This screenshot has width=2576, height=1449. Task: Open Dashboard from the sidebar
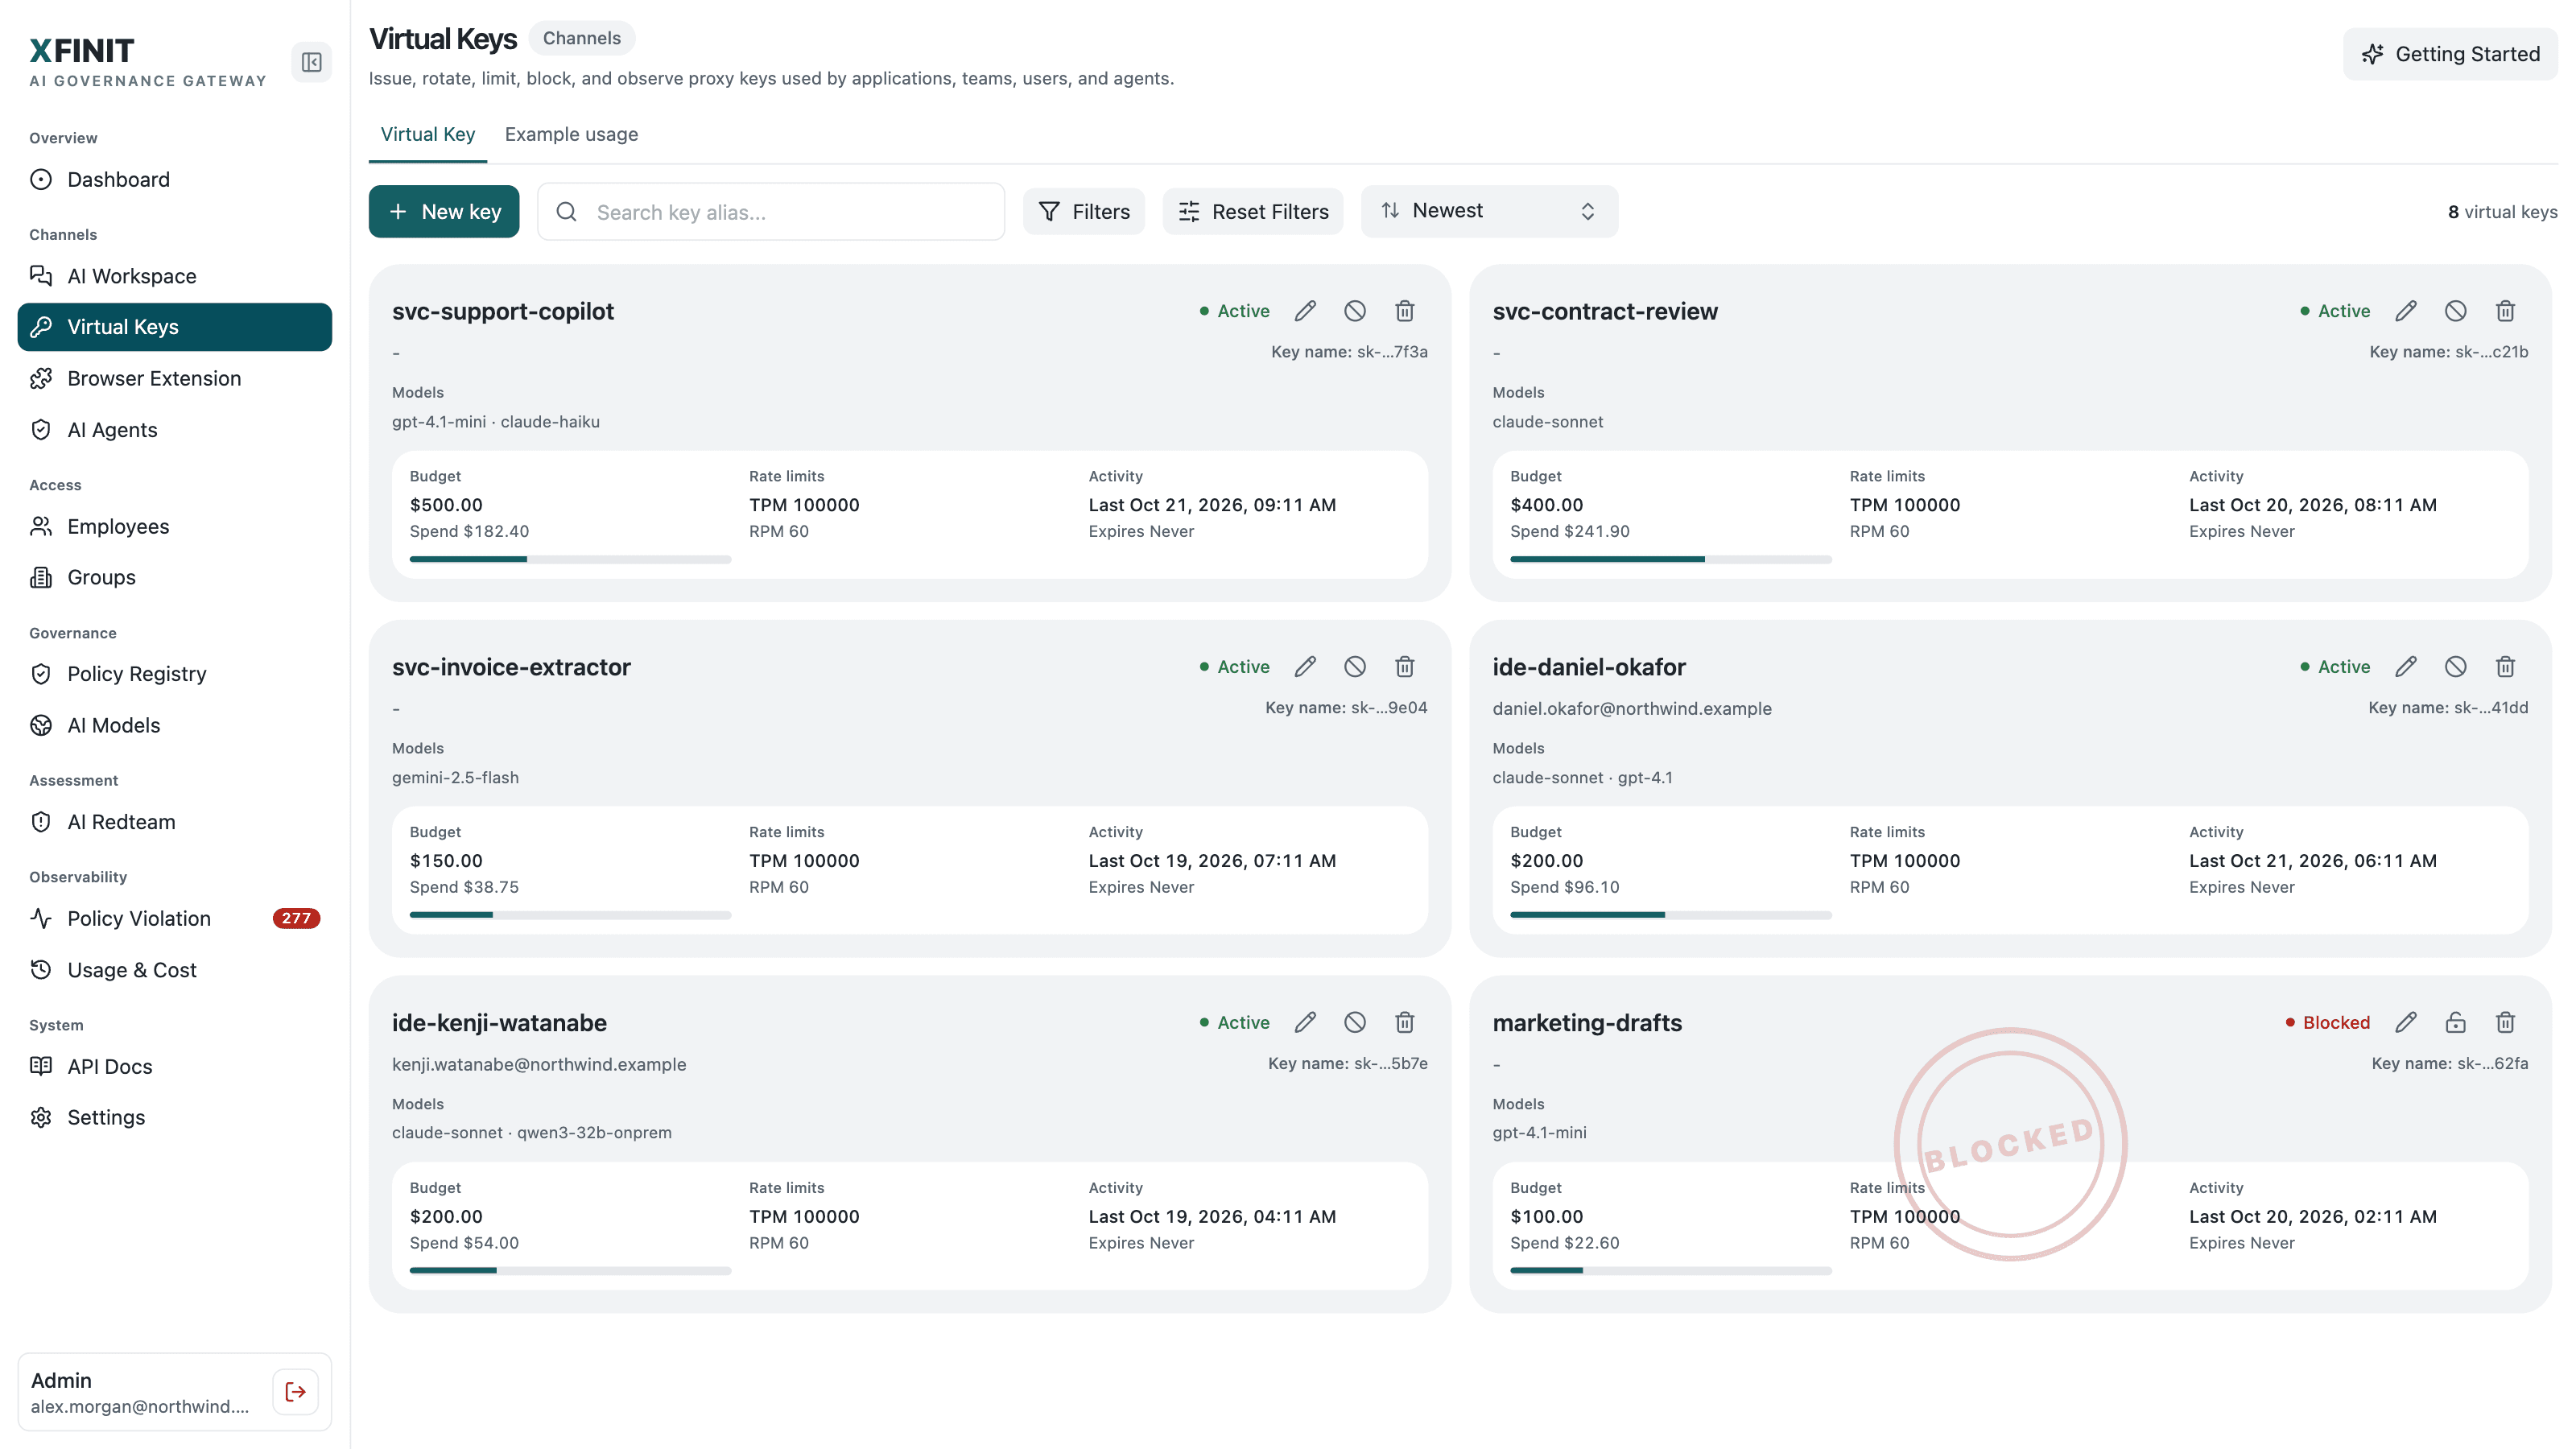pyautogui.click(x=175, y=179)
